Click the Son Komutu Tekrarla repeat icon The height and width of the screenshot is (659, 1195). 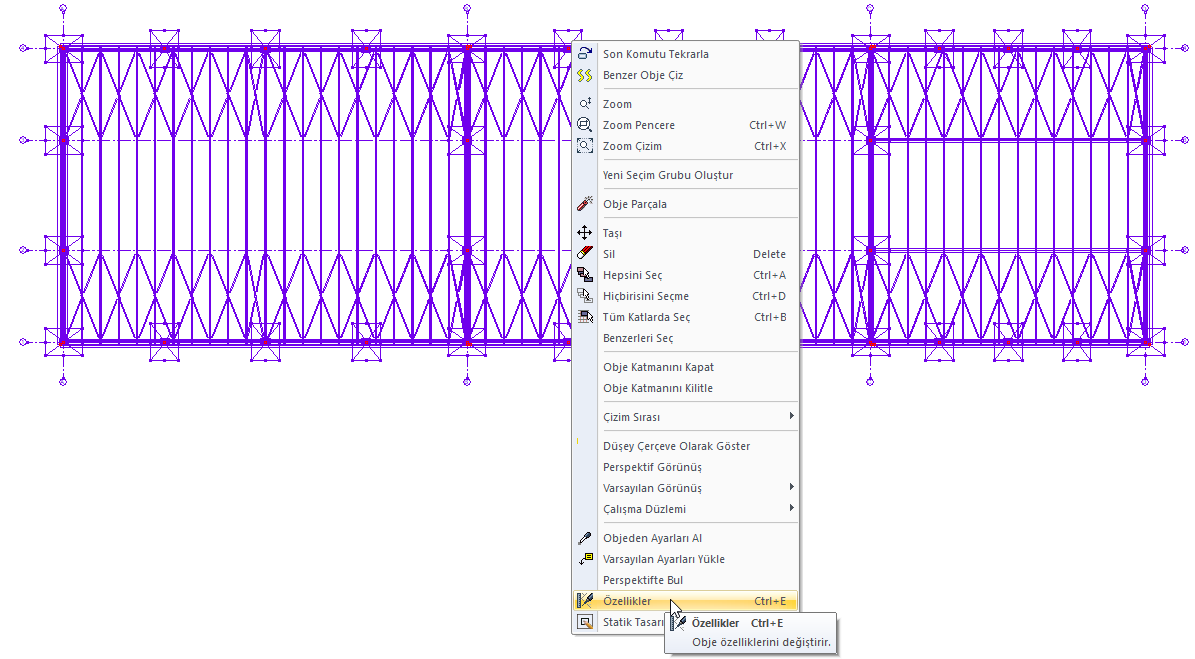click(586, 54)
